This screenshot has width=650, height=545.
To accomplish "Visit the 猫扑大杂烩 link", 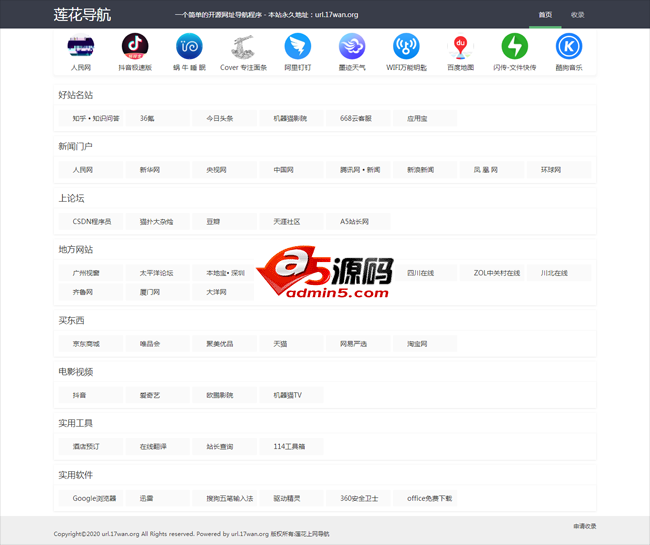I will 158,221.
